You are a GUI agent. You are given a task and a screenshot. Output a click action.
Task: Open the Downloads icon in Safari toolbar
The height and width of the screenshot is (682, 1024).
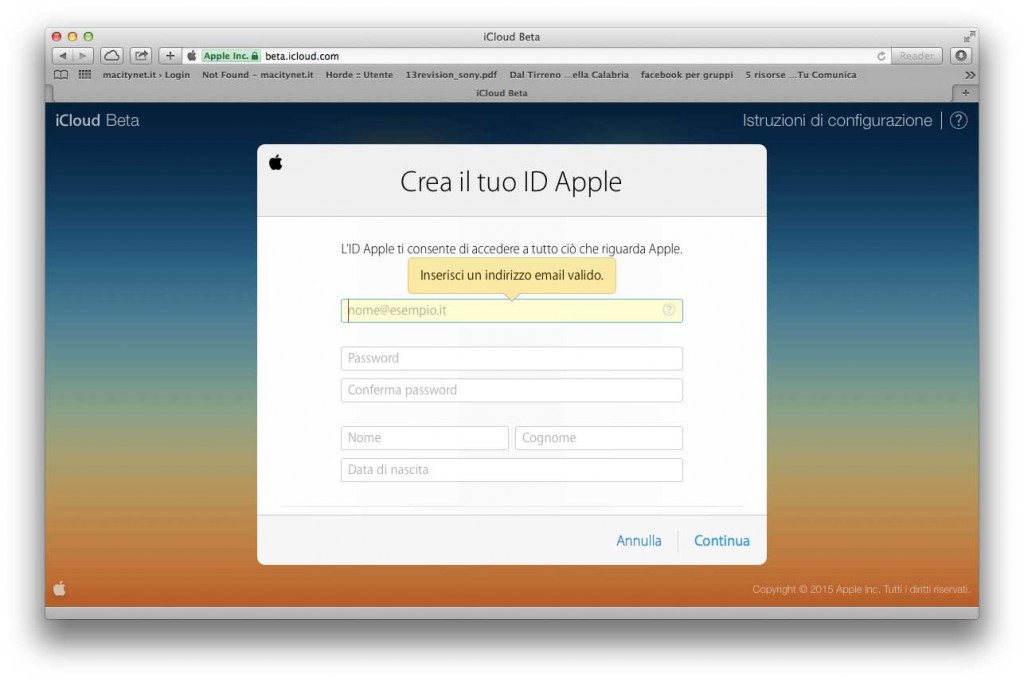961,56
